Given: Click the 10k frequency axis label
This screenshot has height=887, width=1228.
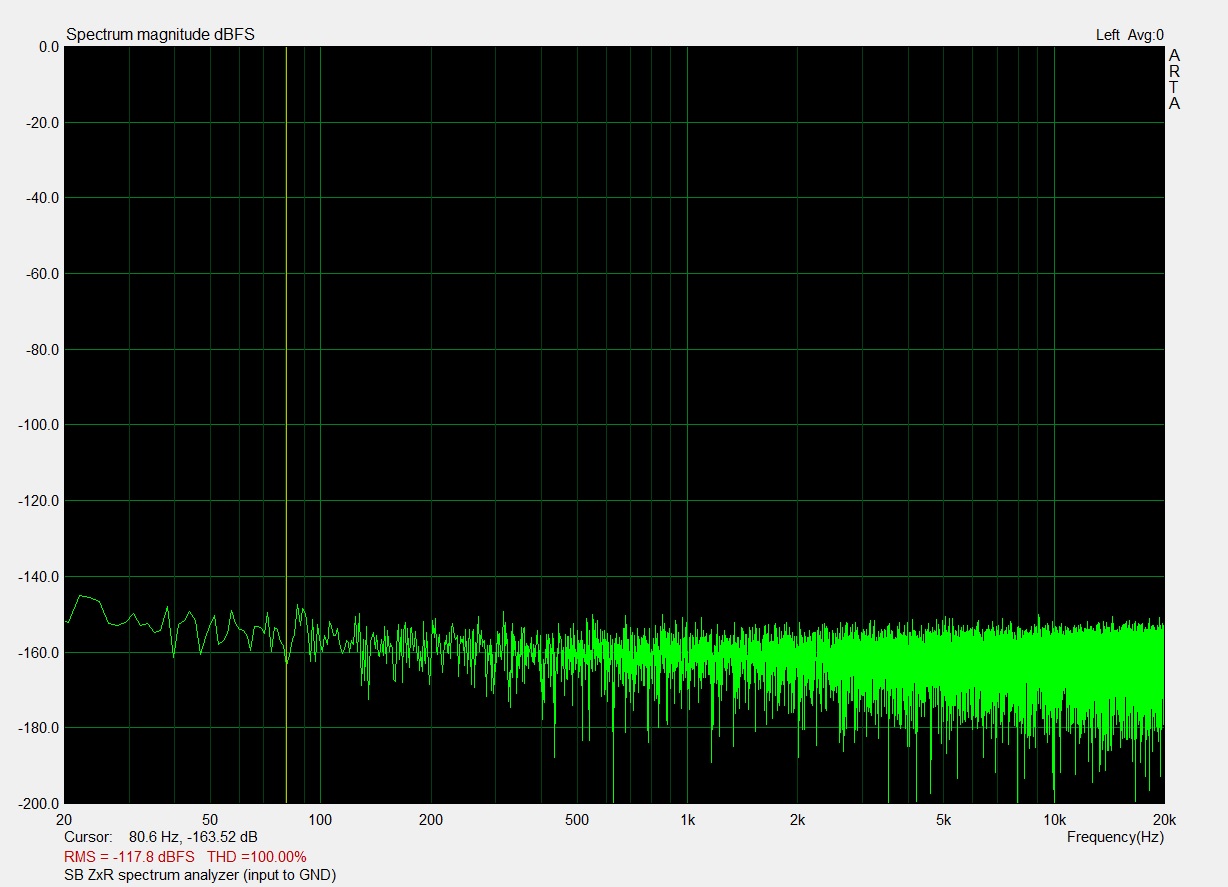Looking at the screenshot, I should tap(1053, 820).
